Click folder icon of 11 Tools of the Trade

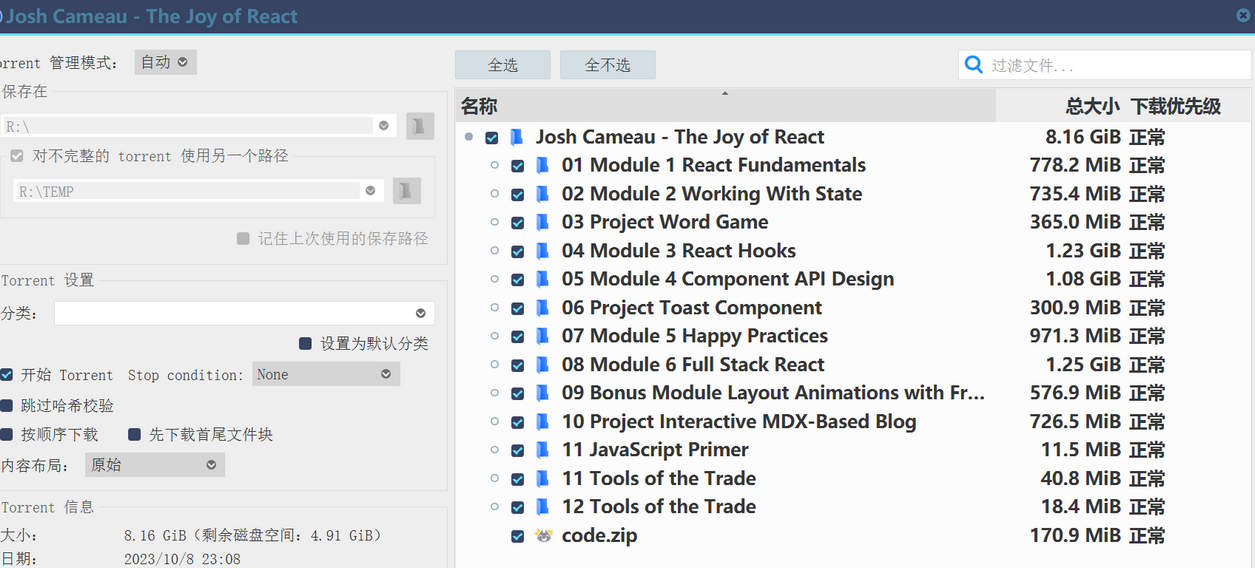pyautogui.click(x=542, y=479)
